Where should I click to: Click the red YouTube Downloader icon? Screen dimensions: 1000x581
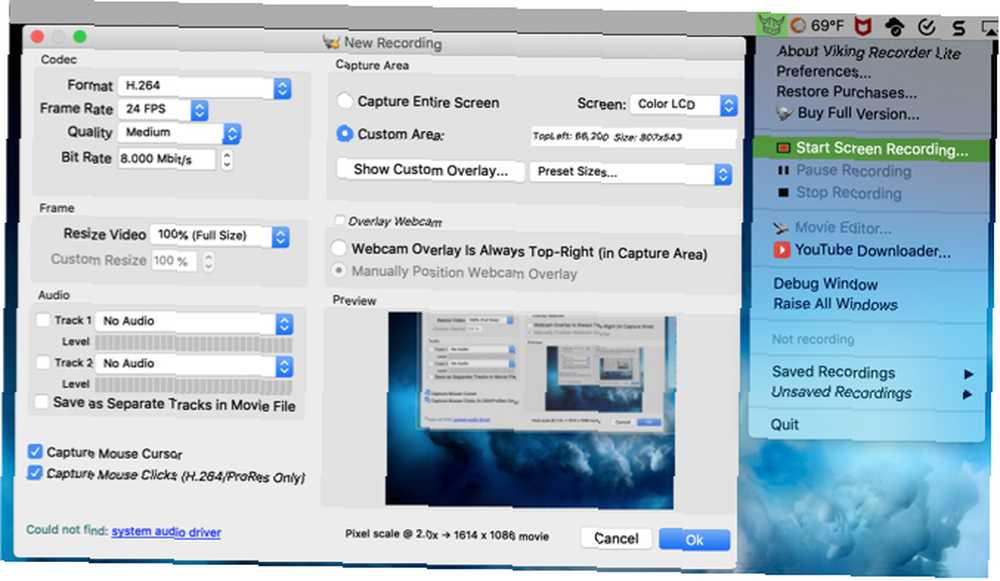[x=781, y=249]
